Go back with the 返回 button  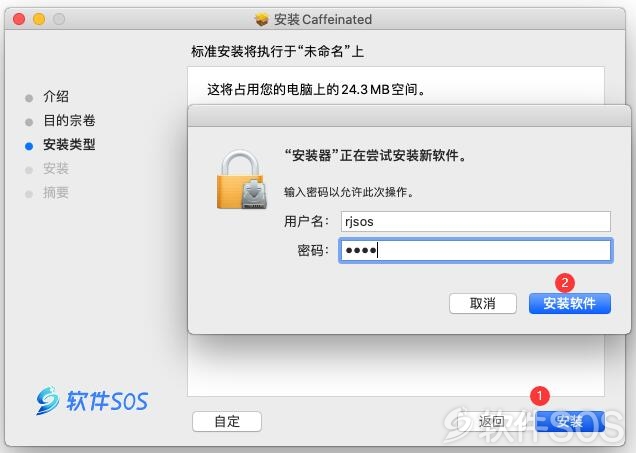click(490, 421)
